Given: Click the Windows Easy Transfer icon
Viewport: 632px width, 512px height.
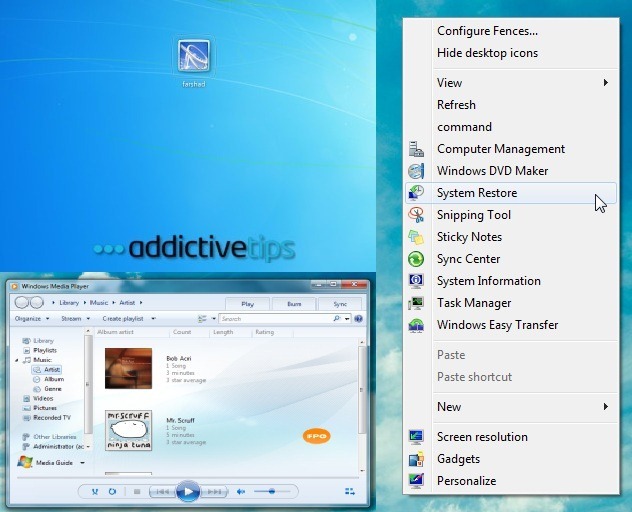Looking at the screenshot, I should pyautogui.click(x=416, y=325).
